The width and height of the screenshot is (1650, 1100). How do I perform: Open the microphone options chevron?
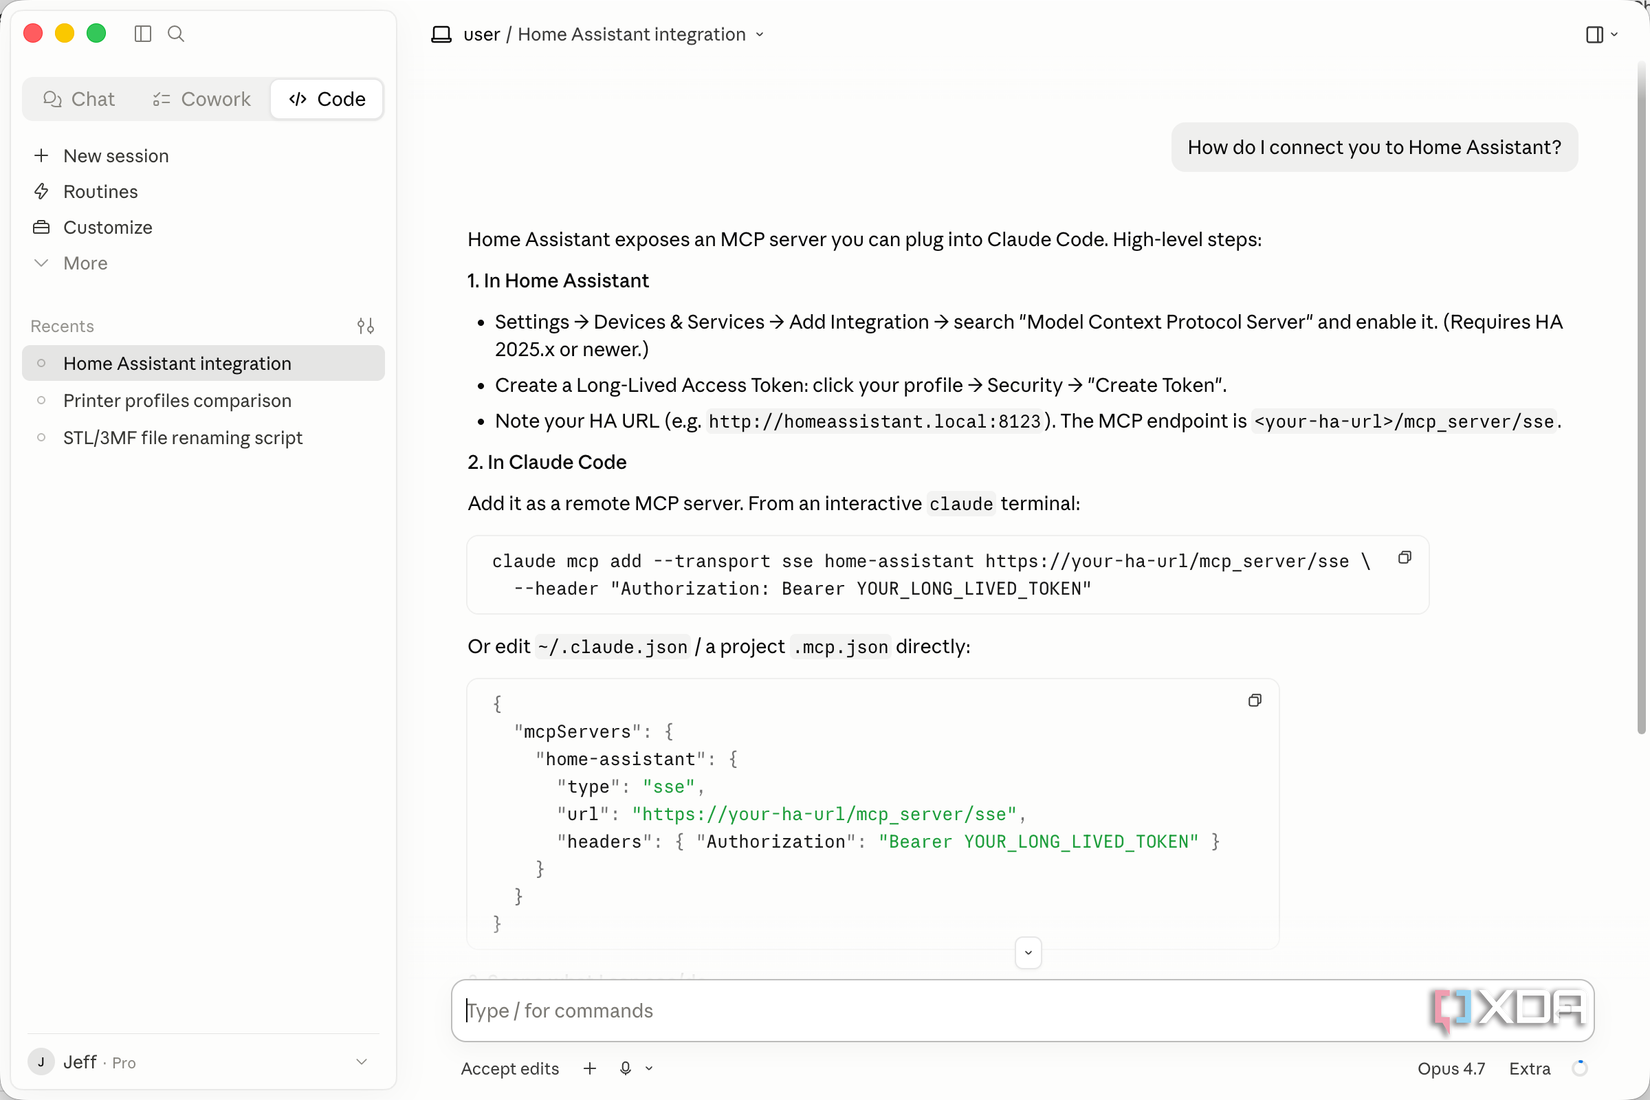point(649,1069)
